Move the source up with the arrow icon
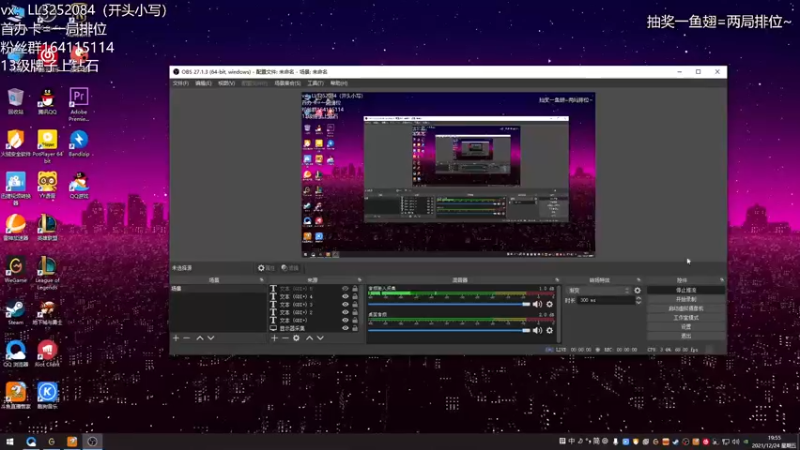 309,338
